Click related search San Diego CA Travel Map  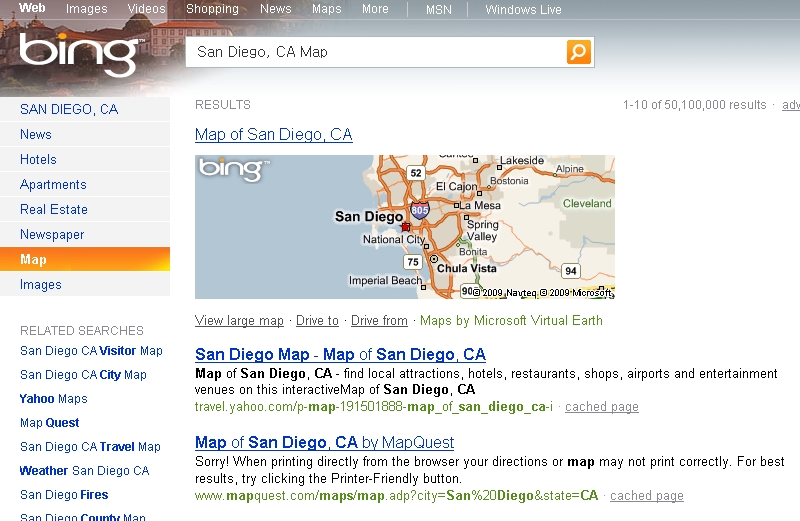pos(90,447)
